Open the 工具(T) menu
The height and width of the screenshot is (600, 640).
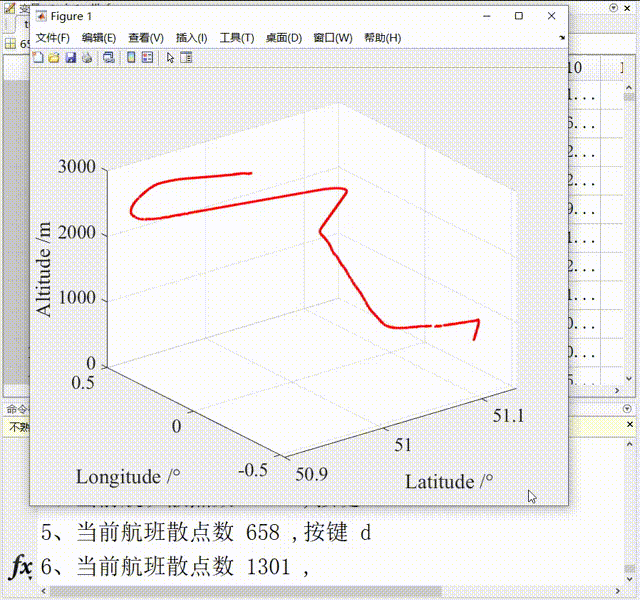pos(236,38)
